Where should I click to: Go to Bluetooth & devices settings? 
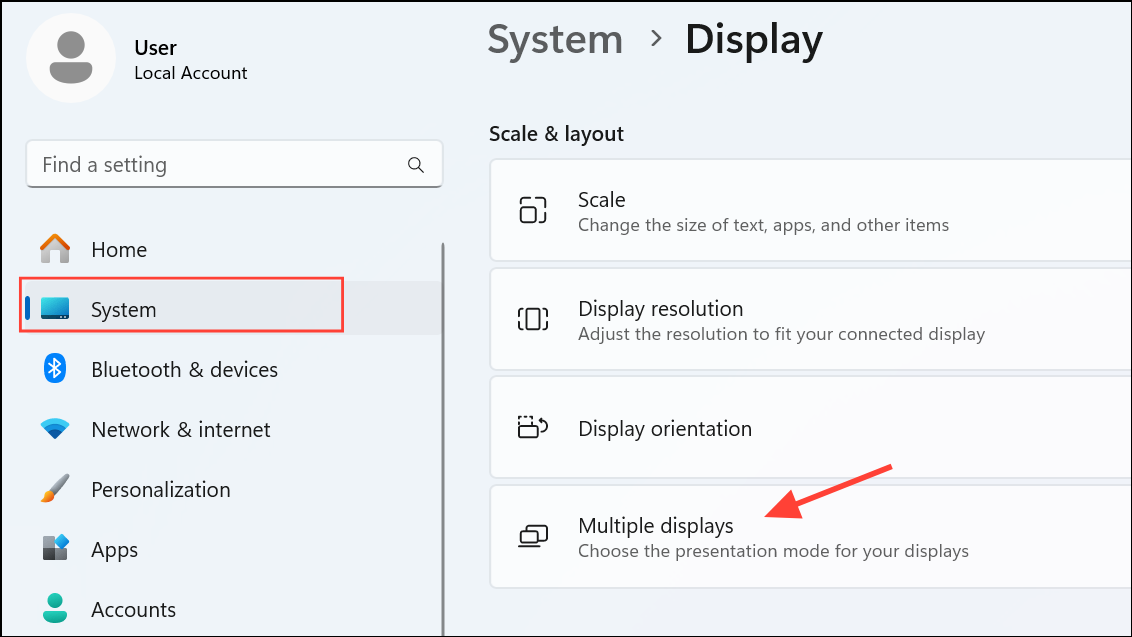click(184, 370)
